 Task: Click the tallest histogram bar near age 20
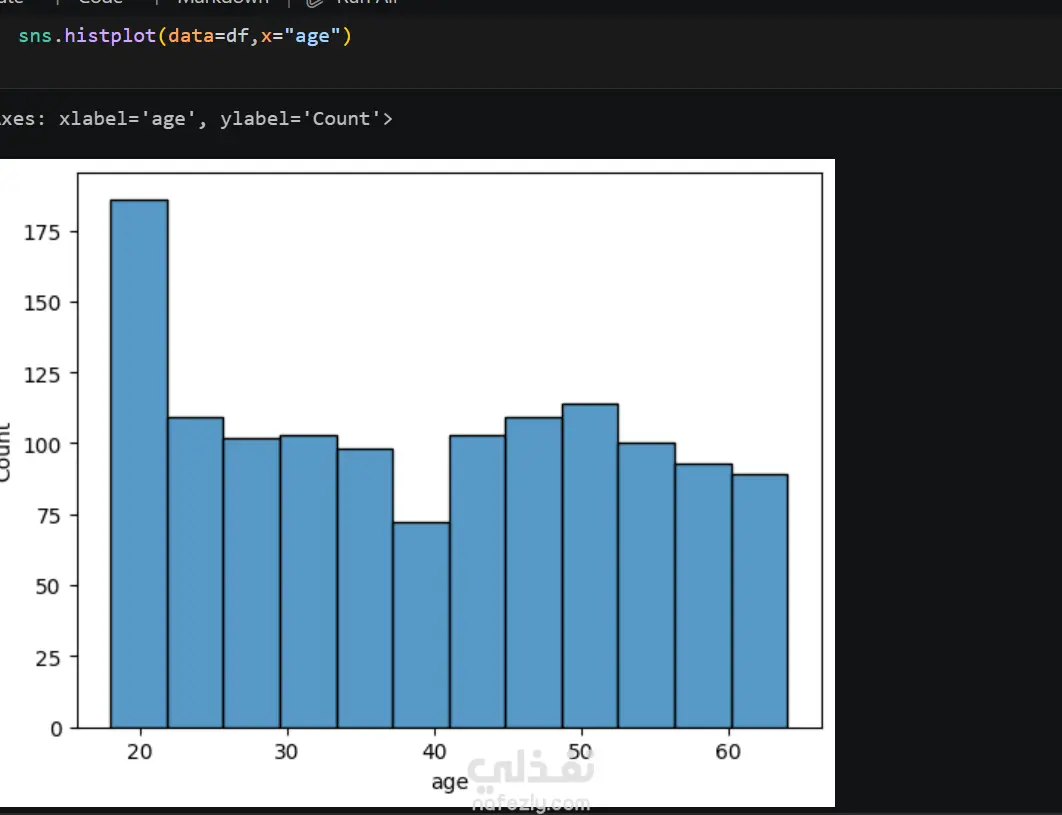pos(139,464)
